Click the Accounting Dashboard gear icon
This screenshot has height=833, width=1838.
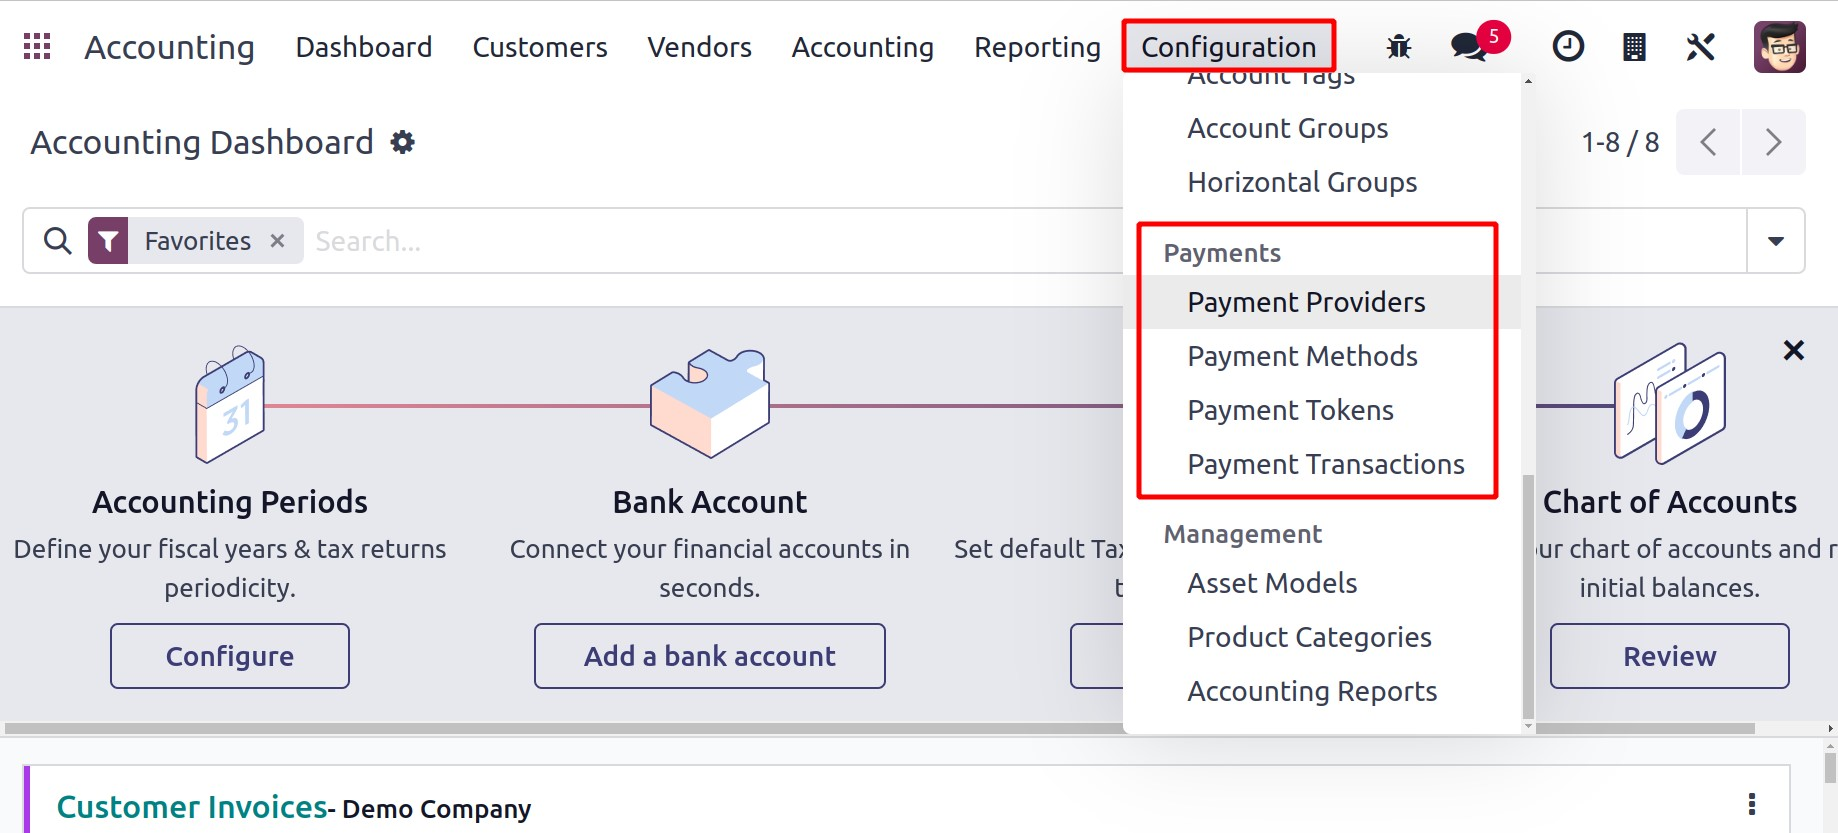click(402, 142)
